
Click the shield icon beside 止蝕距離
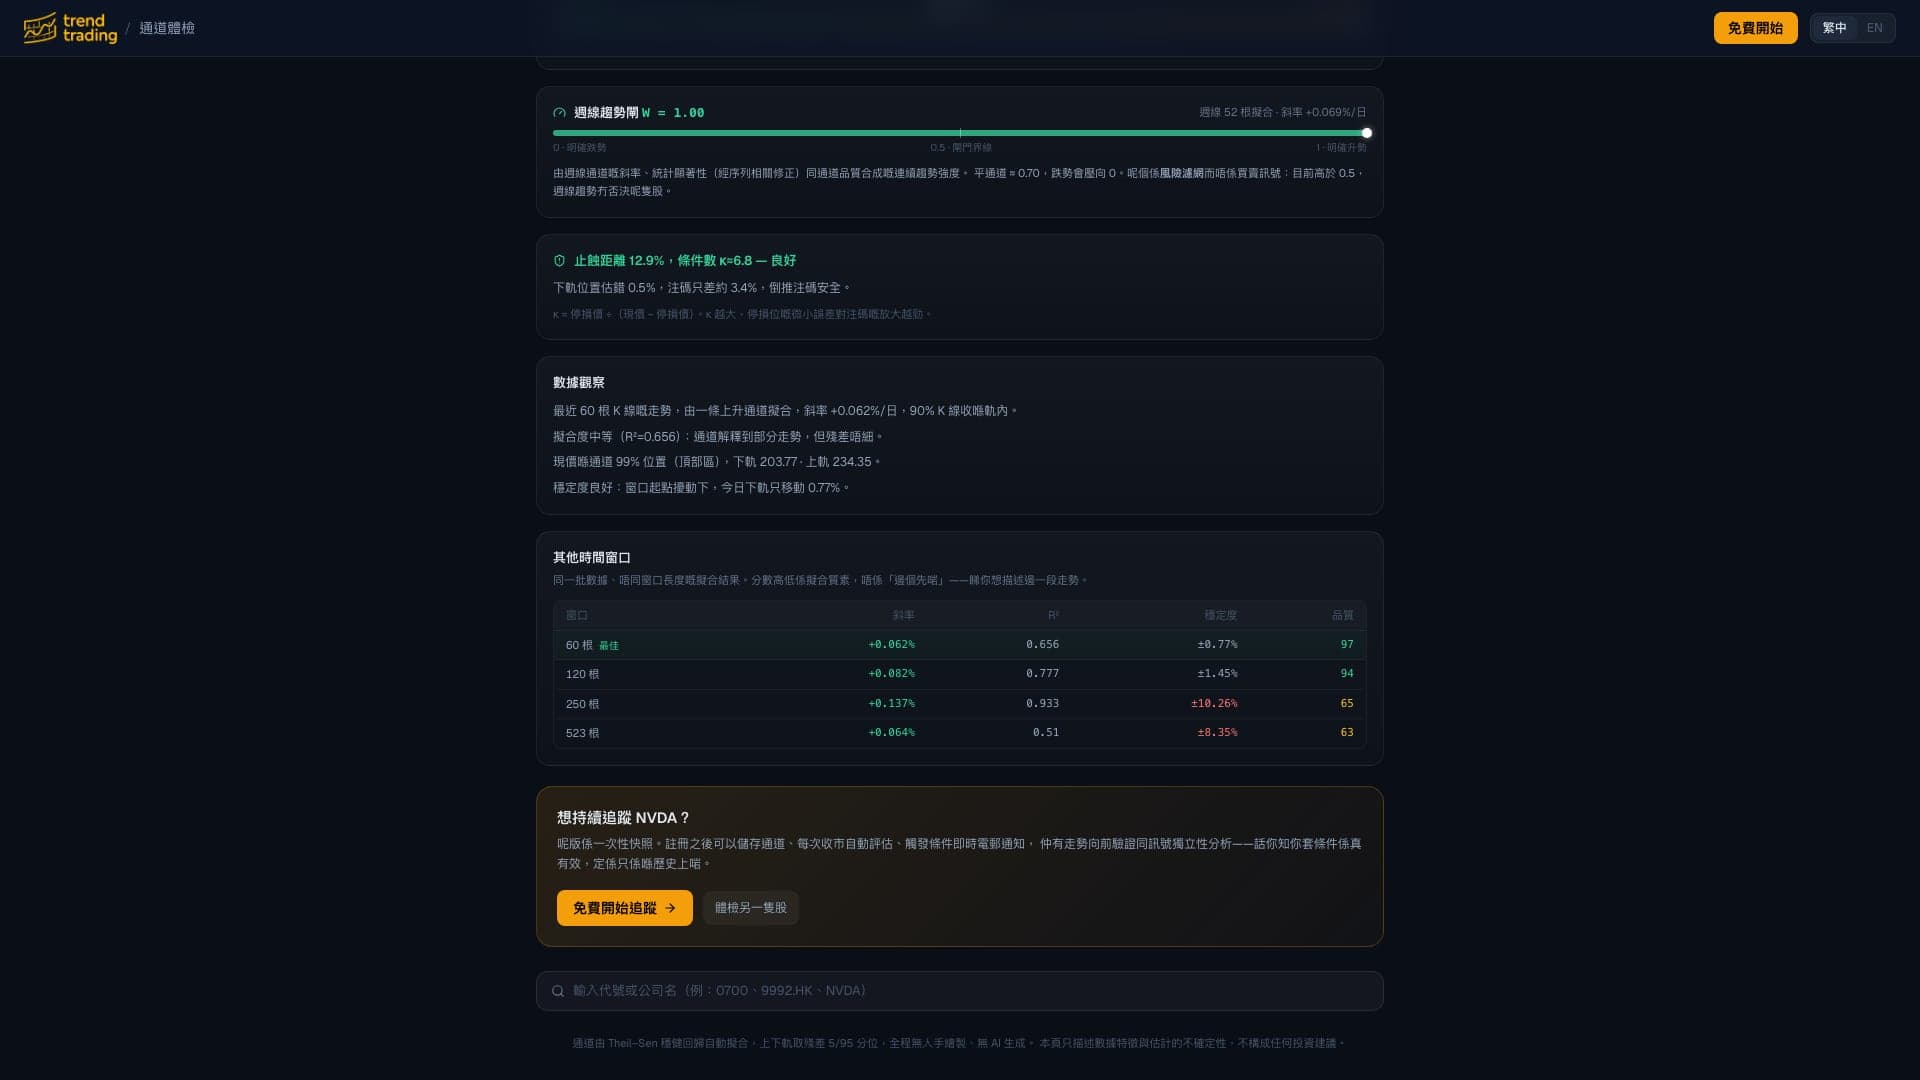click(x=559, y=261)
